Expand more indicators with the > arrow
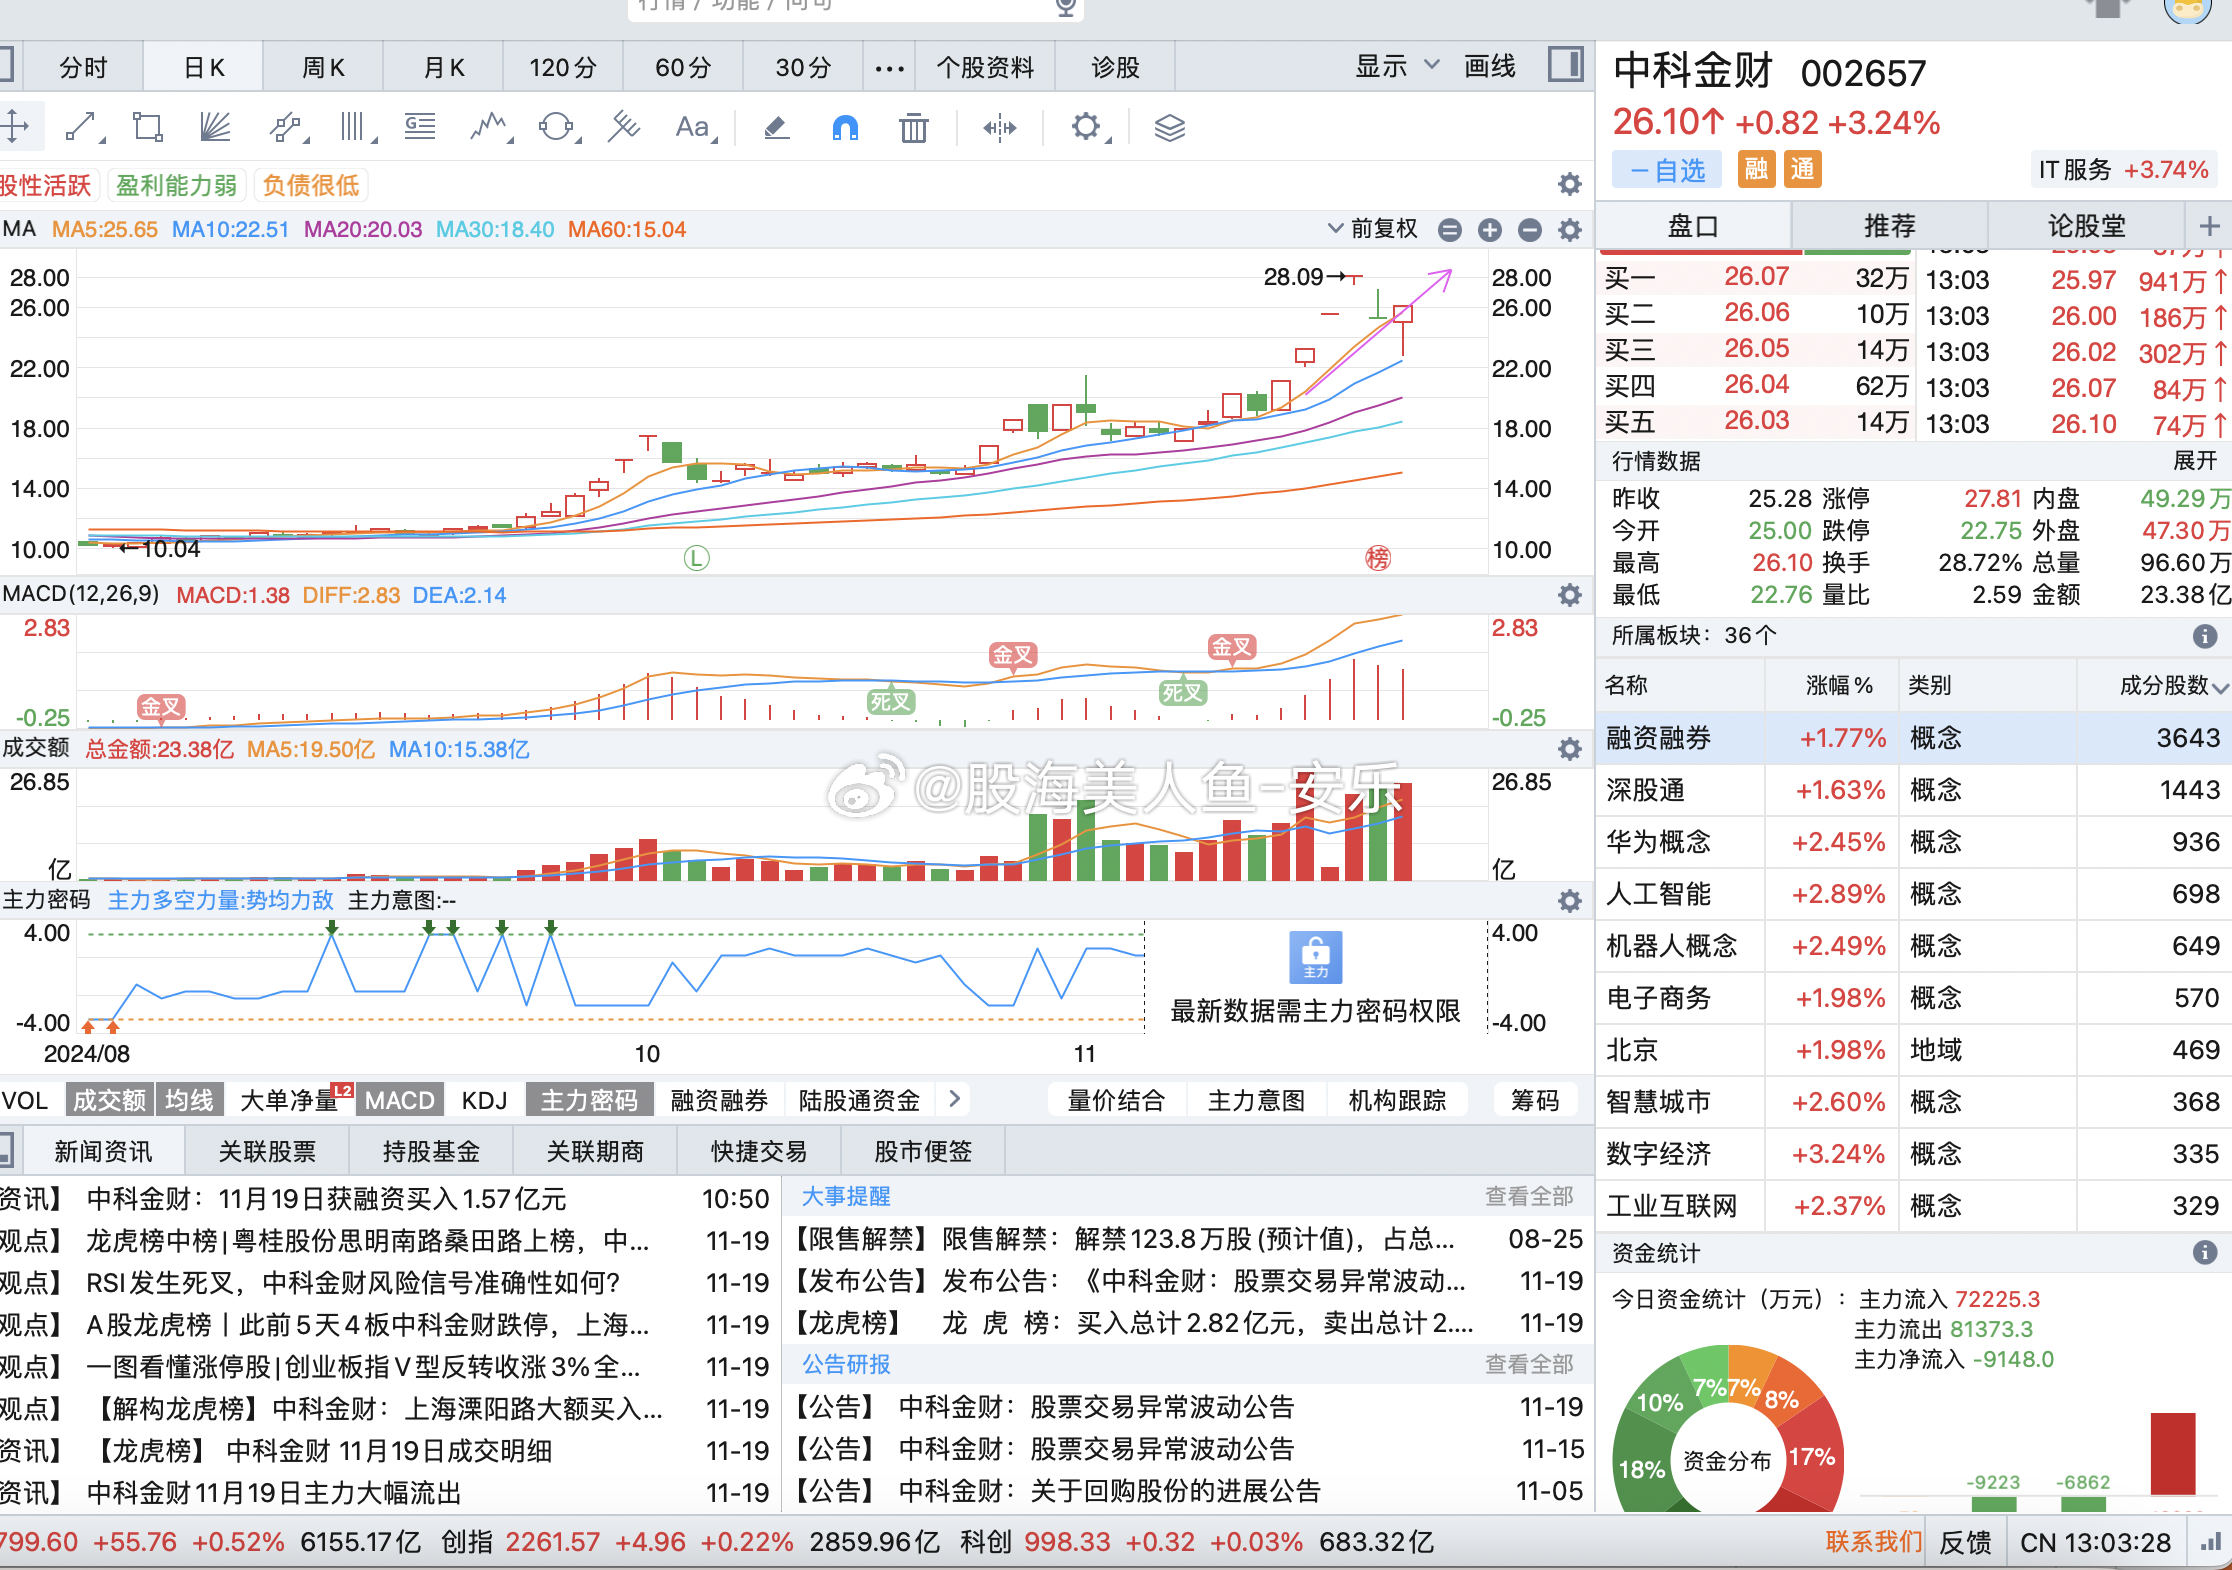2232x1570 pixels. pos(955,1099)
